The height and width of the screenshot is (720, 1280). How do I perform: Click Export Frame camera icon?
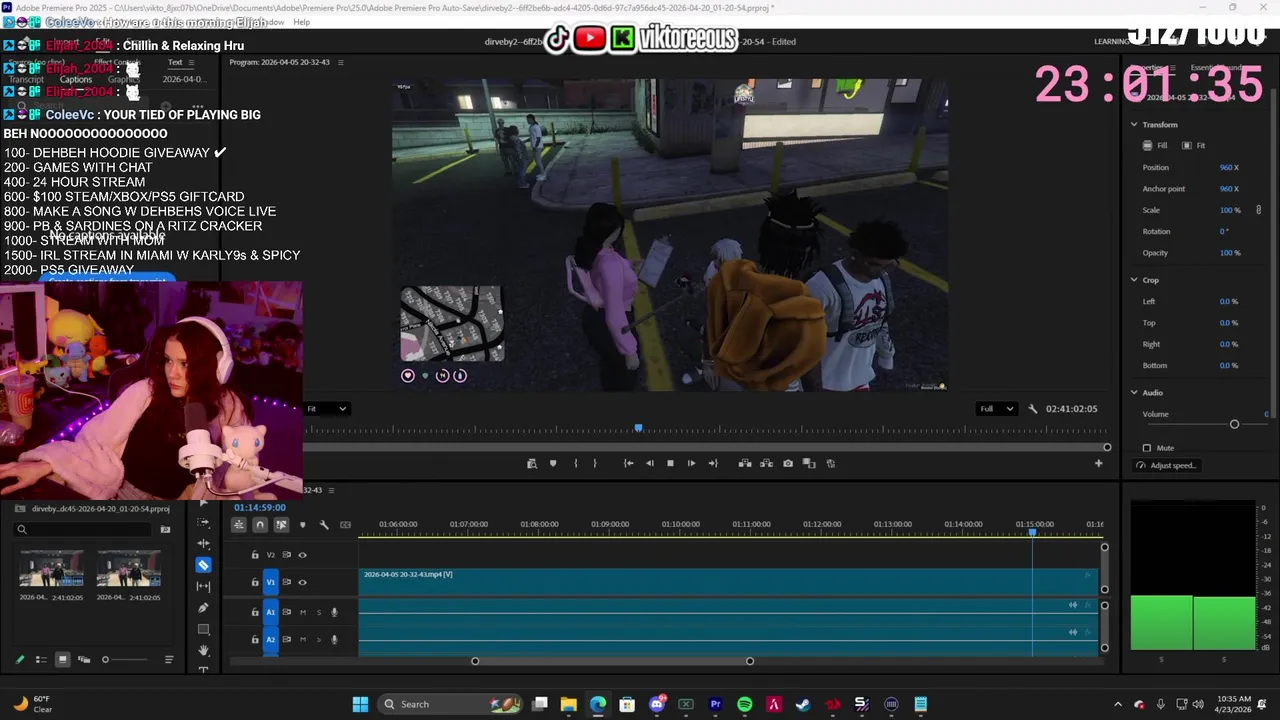[788, 463]
